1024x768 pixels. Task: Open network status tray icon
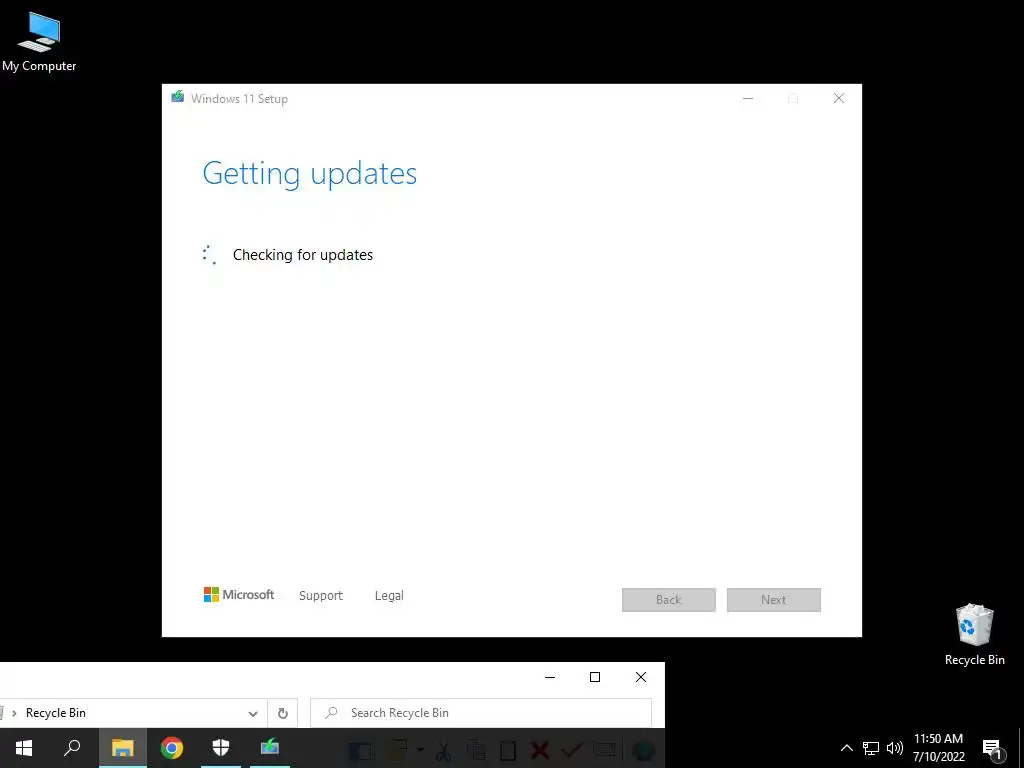click(871, 748)
